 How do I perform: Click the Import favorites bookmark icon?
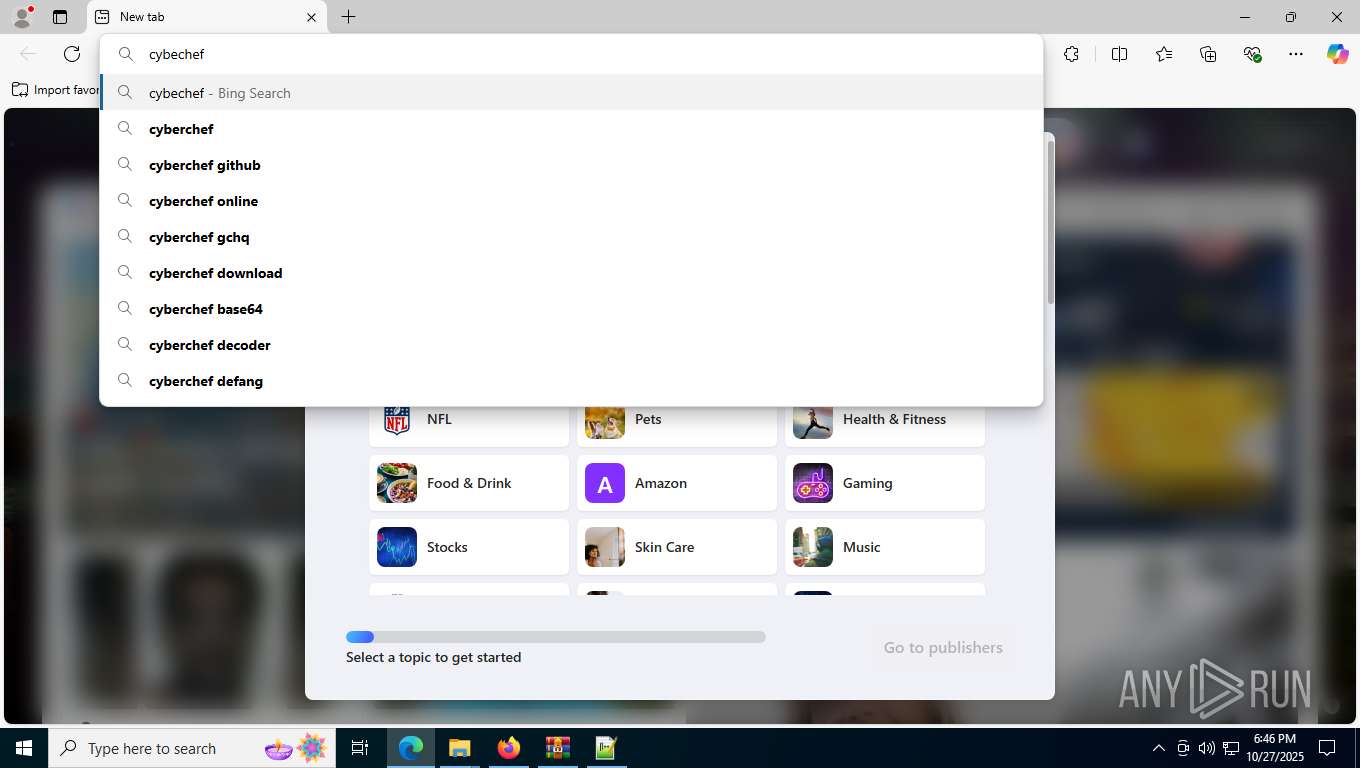click(20, 90)
